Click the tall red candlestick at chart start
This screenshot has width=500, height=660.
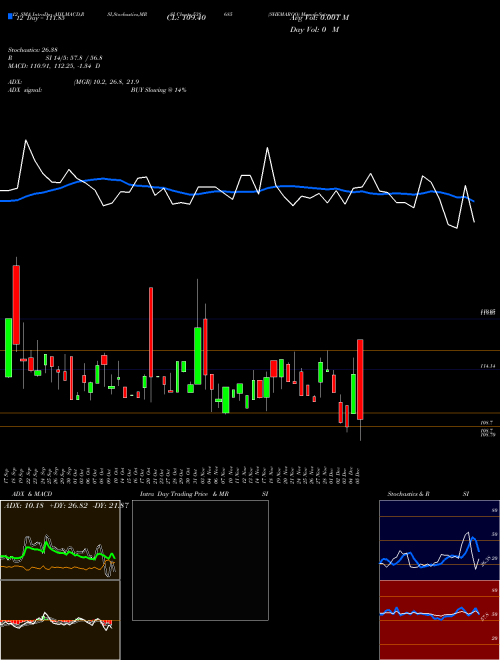click(16, 305)
